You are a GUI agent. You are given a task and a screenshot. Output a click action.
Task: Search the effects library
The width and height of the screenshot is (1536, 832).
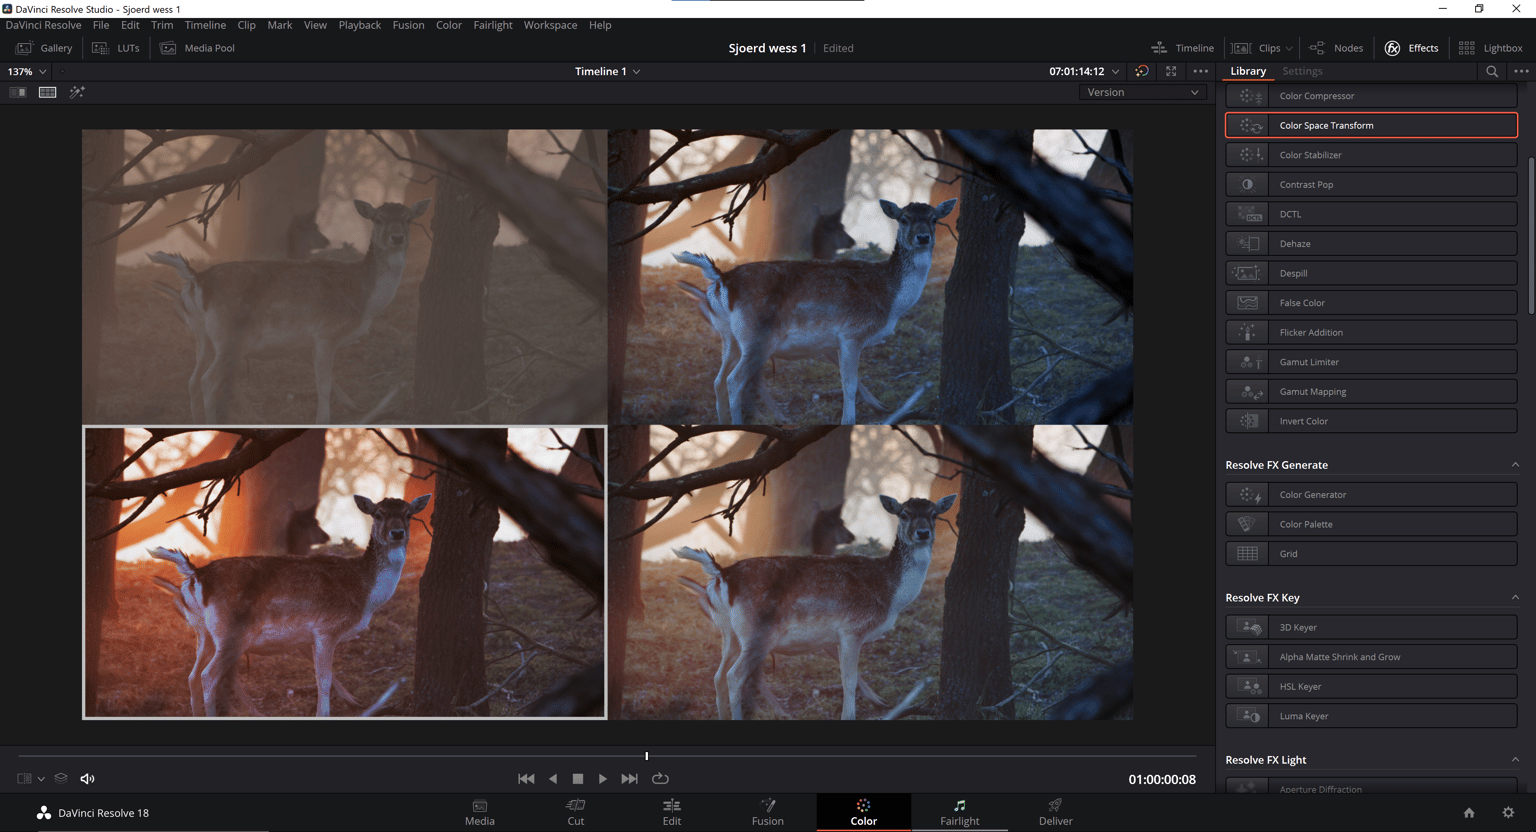(x=1492, y=72)
